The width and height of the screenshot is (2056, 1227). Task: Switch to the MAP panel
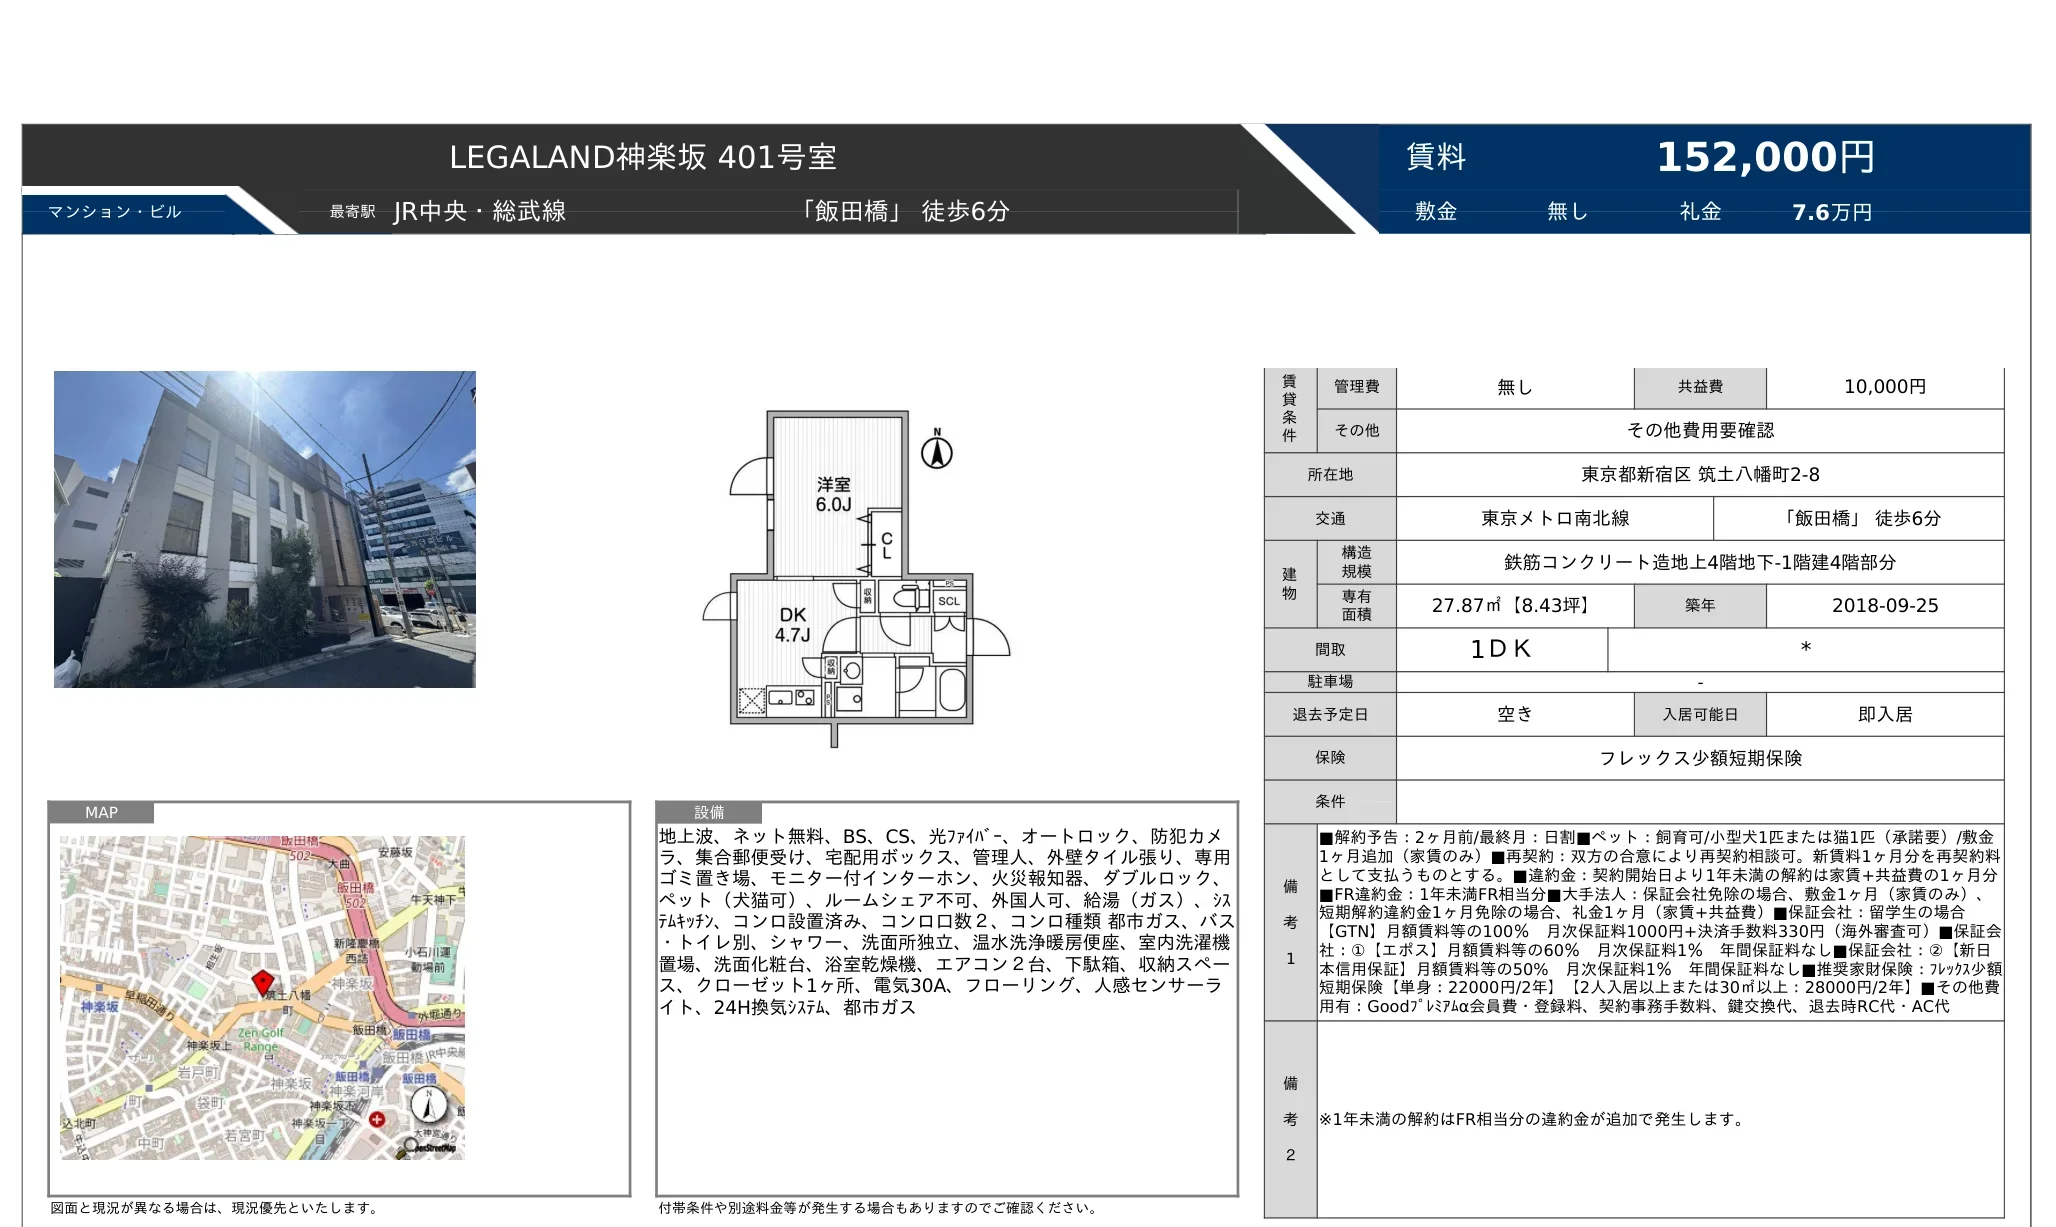tap(103, 813)
